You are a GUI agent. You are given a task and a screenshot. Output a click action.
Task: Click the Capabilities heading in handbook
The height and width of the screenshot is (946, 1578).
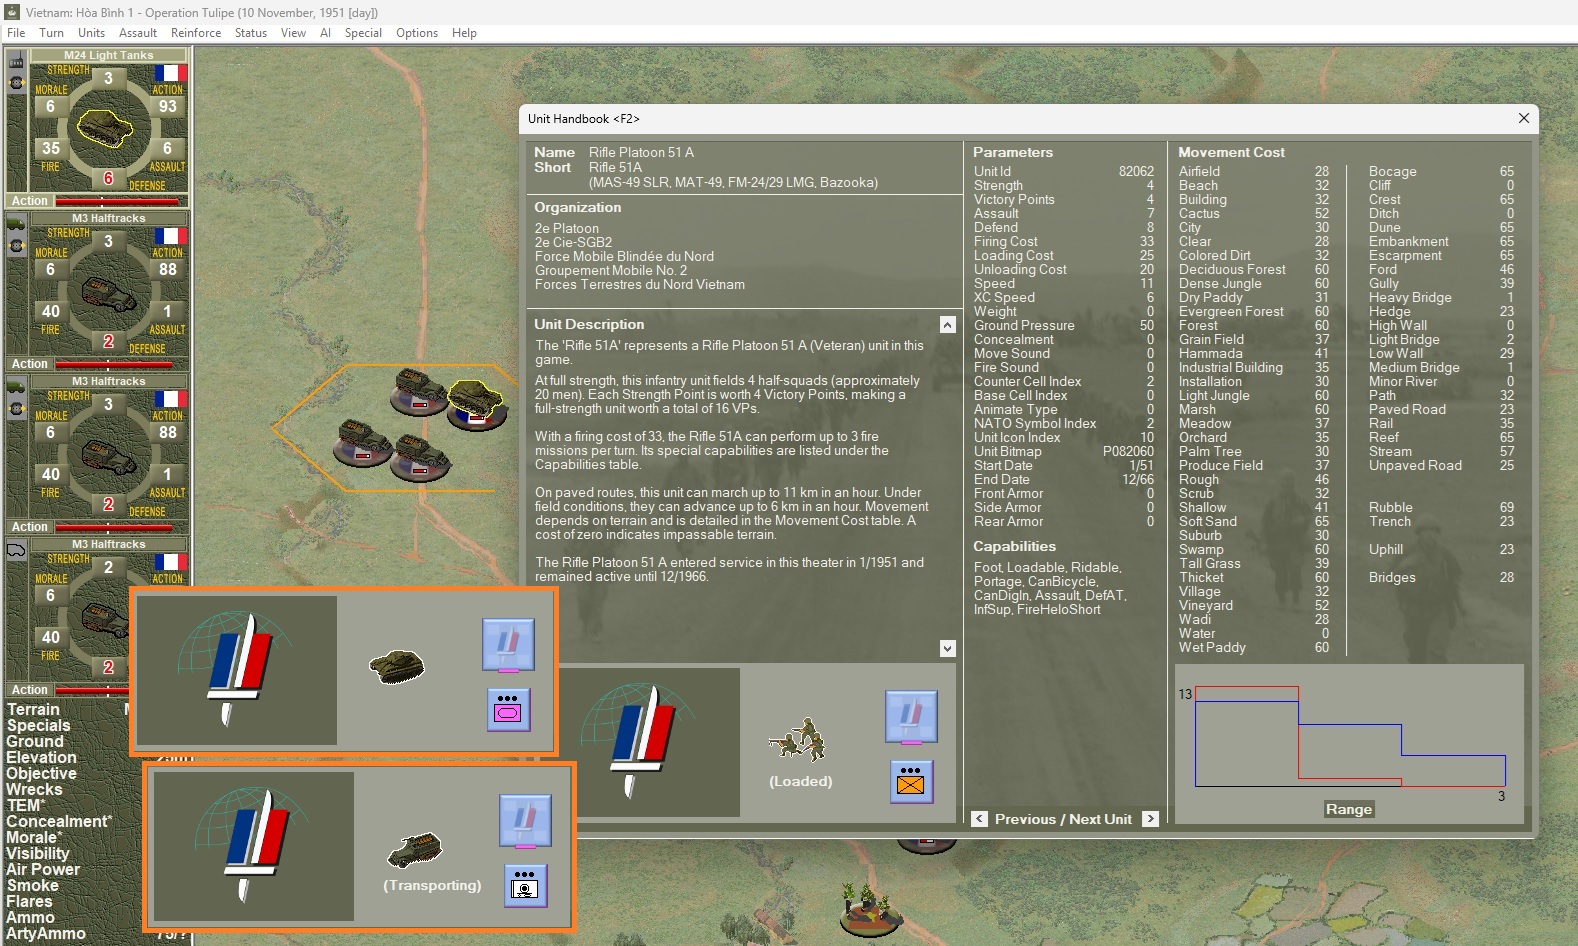coord(1014,546)
